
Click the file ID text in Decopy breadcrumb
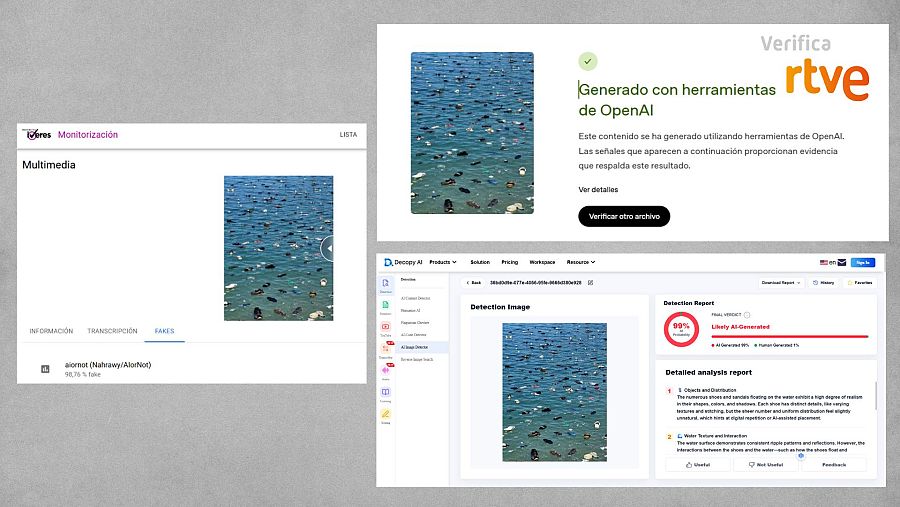(x=536, y=282)
